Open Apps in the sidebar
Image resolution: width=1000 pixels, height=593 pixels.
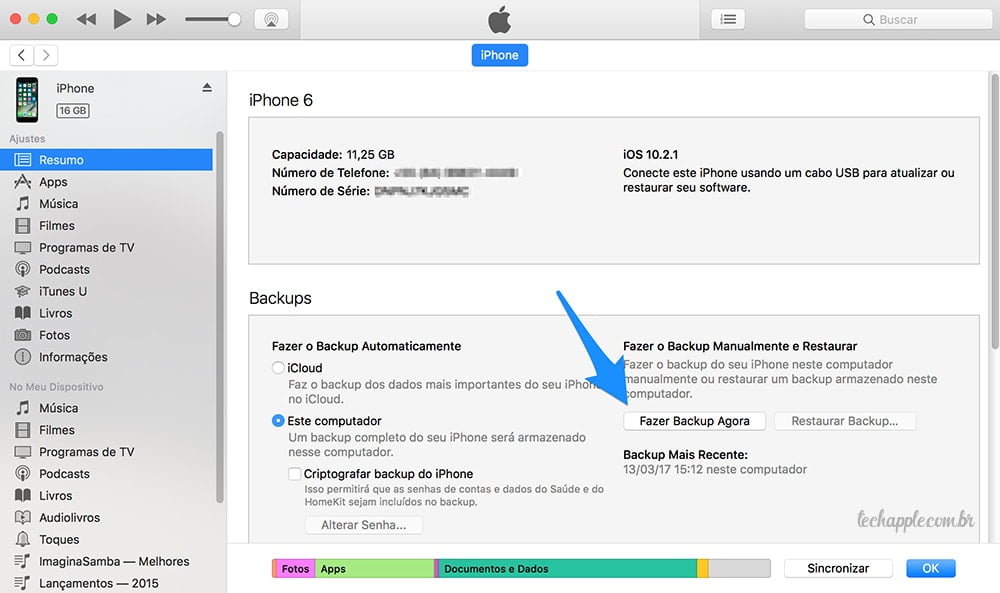tap(53, 182)
